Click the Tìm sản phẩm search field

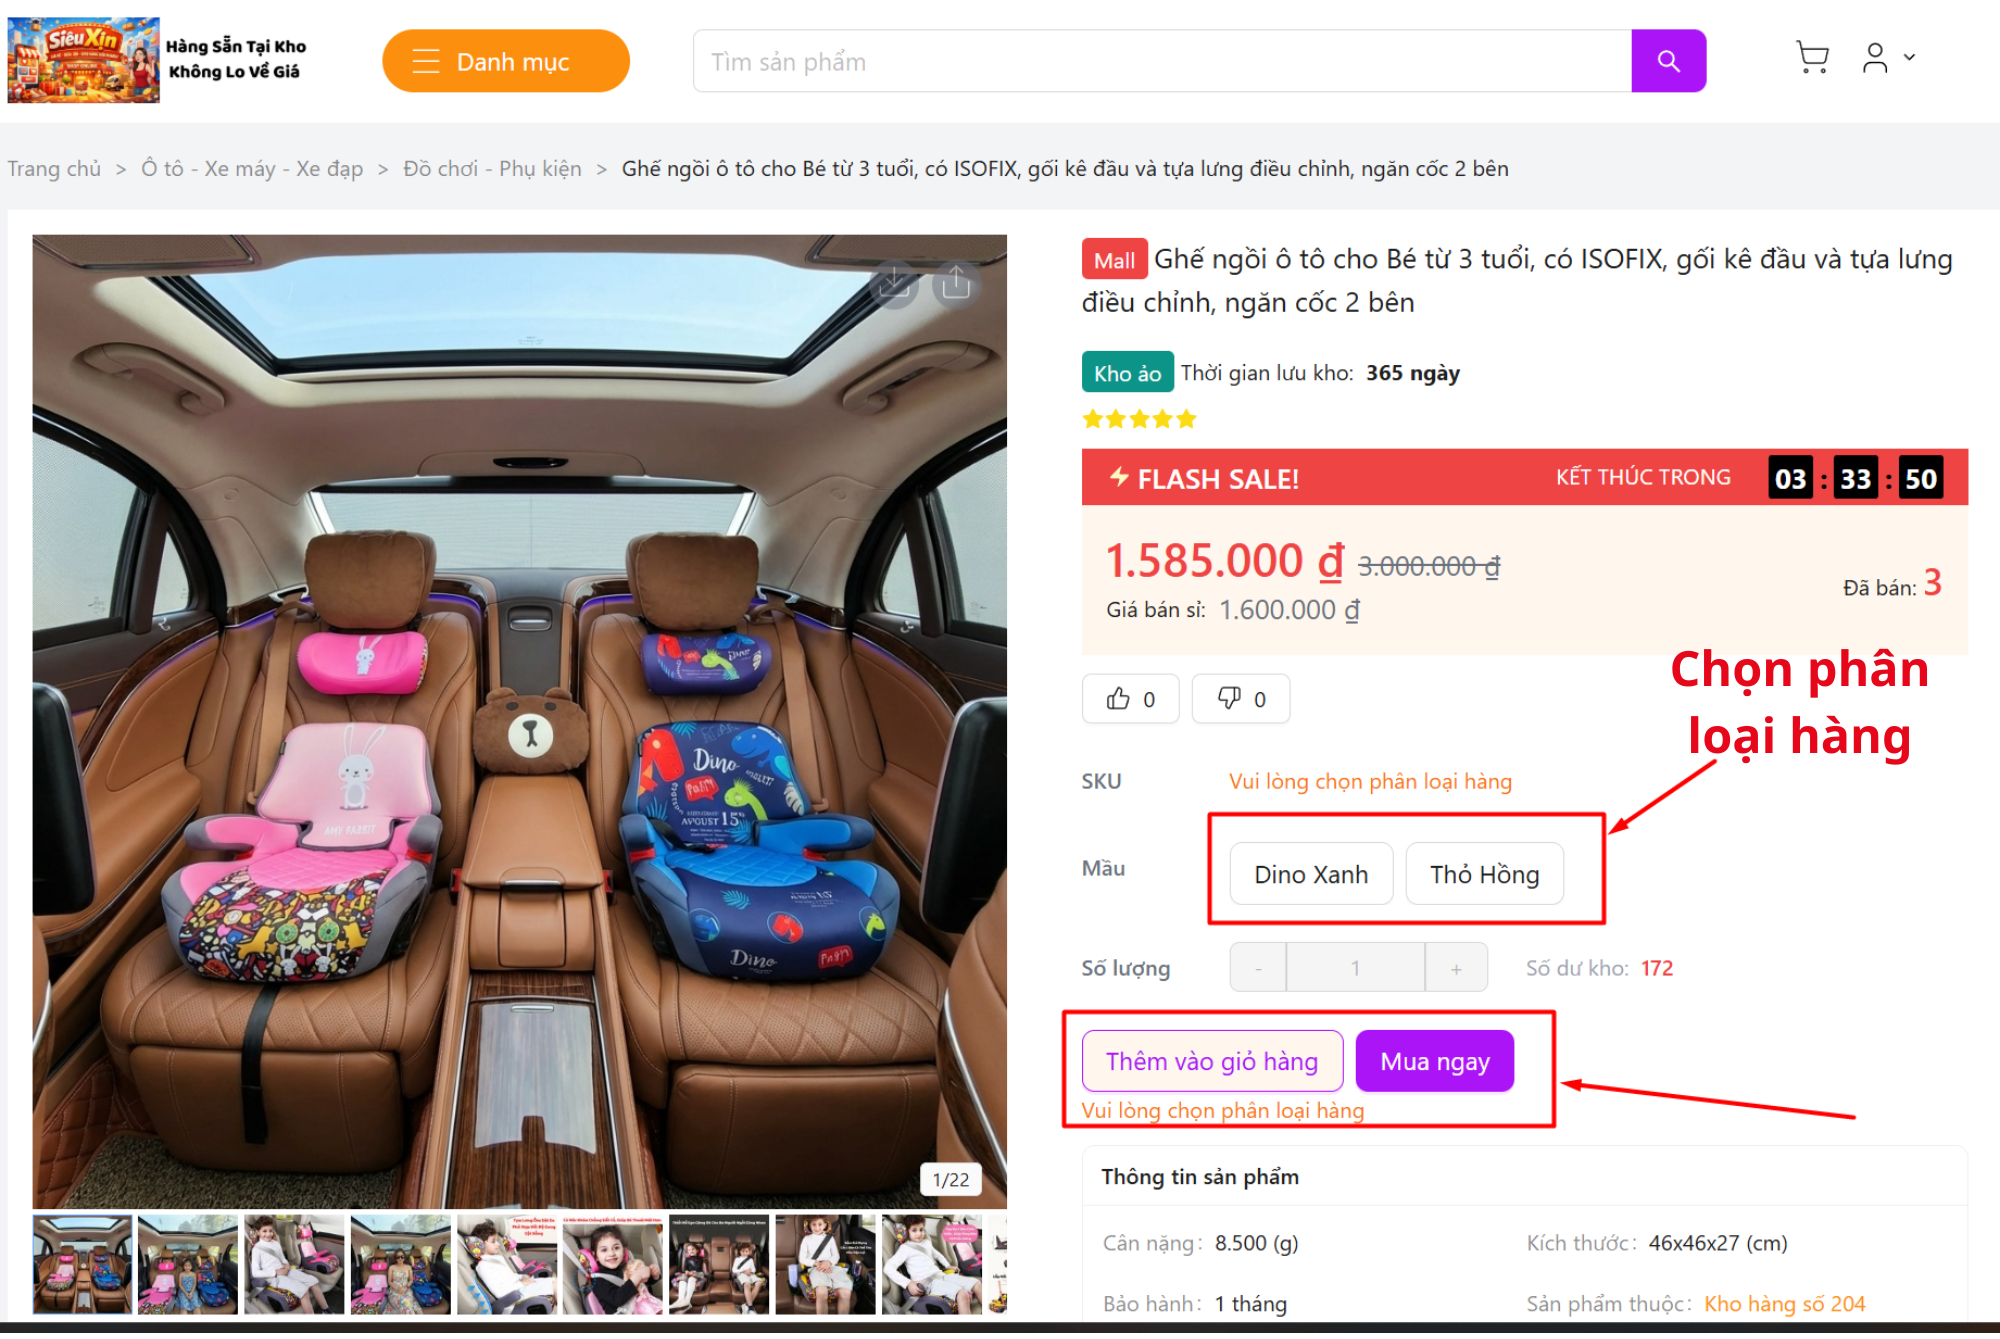coord(1162,61)
